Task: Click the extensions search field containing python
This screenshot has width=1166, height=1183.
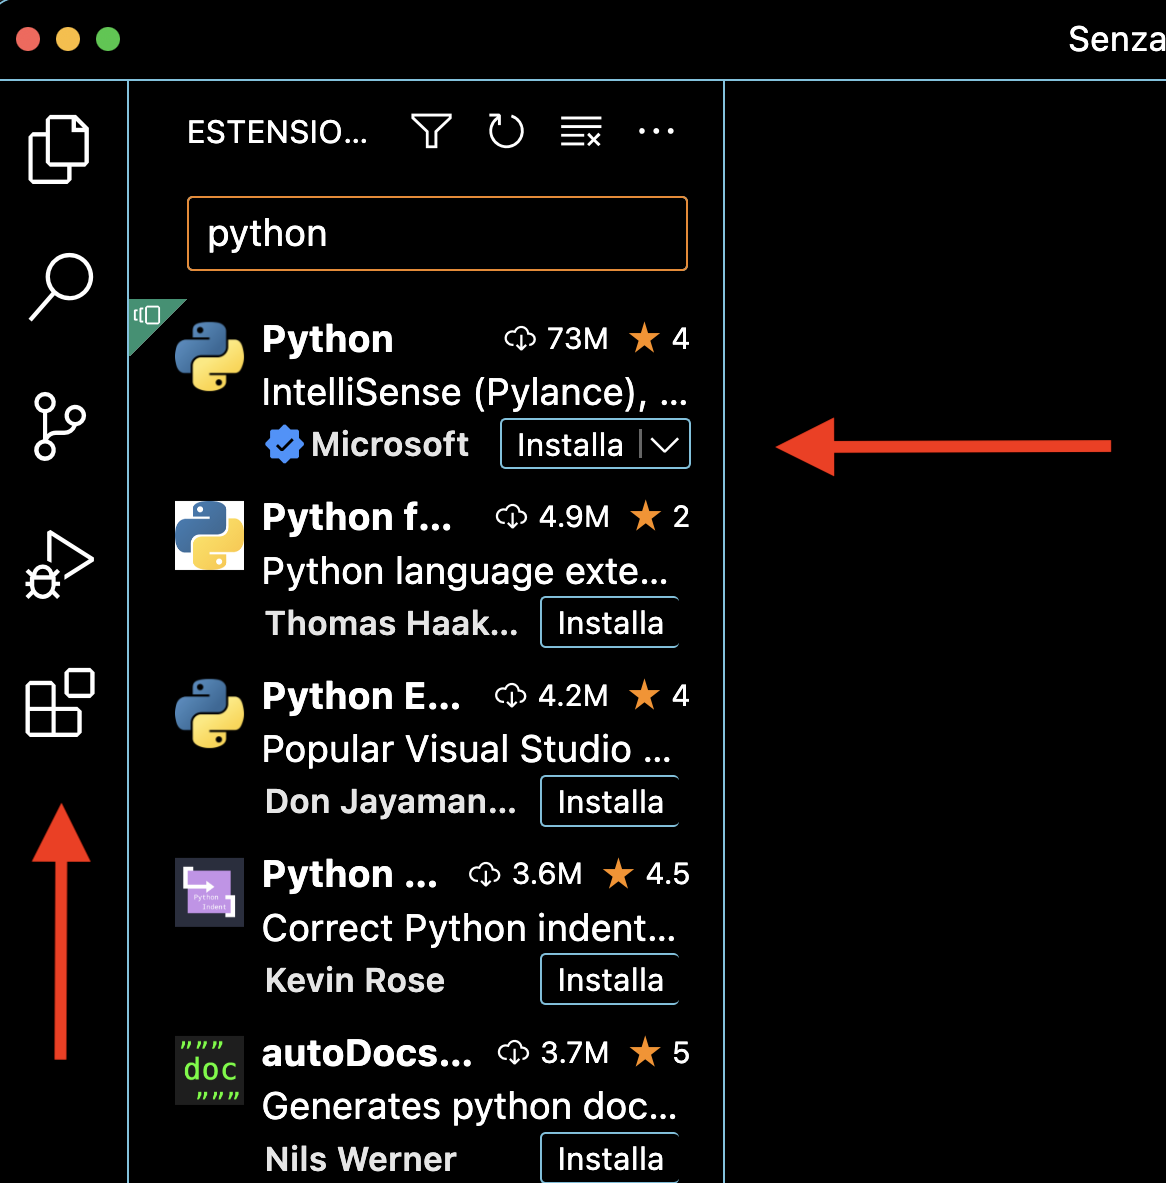Action: click(437, 234)
